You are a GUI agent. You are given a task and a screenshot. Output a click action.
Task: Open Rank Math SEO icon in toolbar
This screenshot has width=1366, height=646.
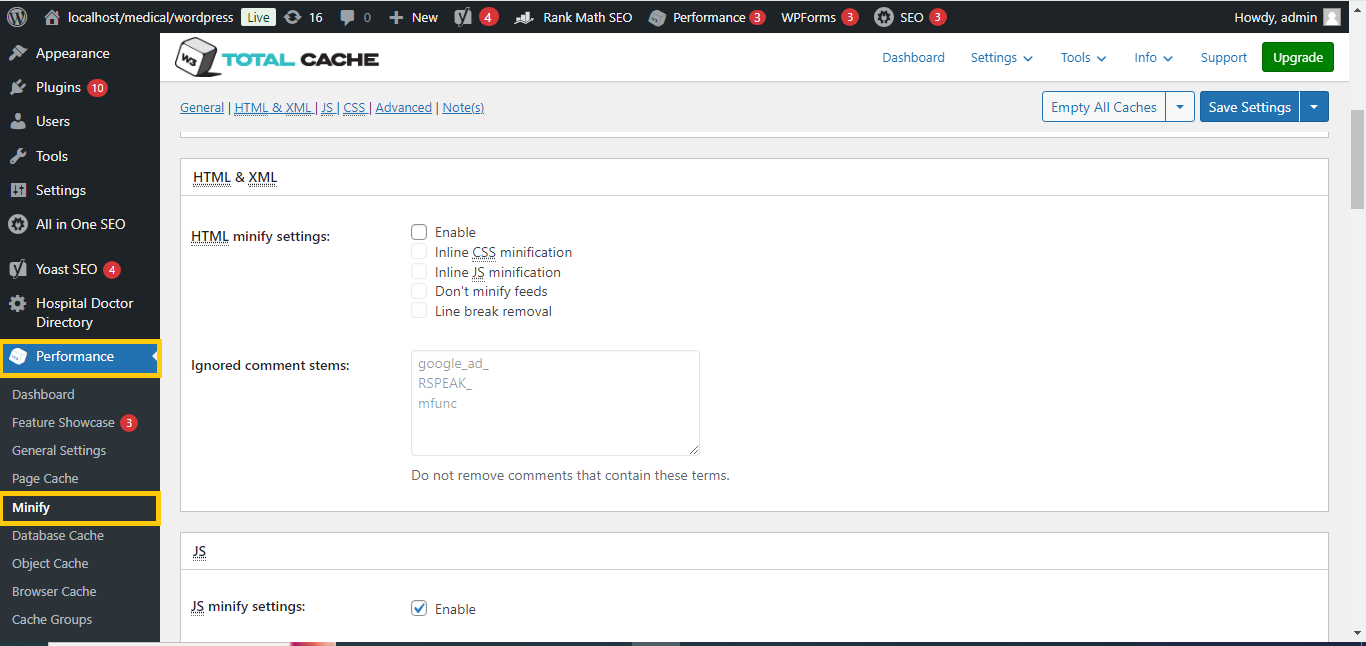tap(523, 17)
